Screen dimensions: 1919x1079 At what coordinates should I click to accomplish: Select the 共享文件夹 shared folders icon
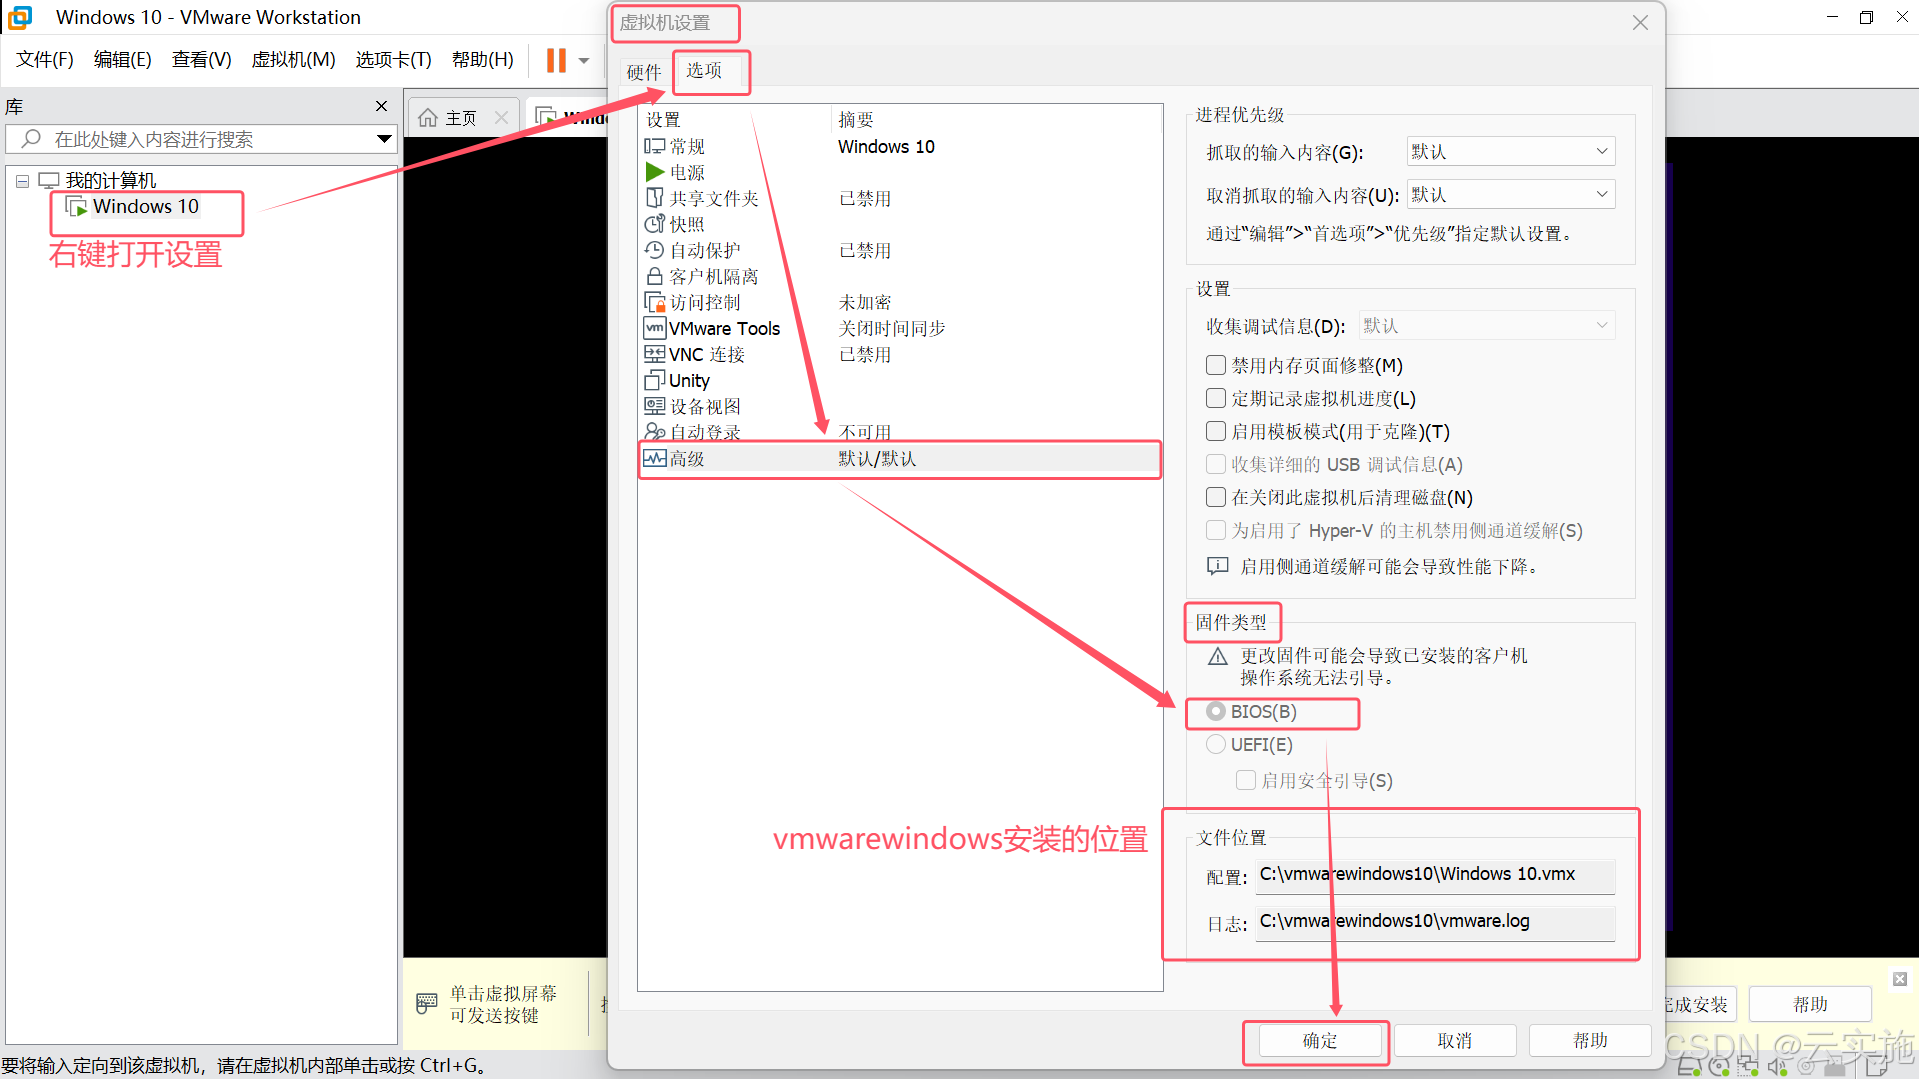pyautogui.click(x=654, y=198)
